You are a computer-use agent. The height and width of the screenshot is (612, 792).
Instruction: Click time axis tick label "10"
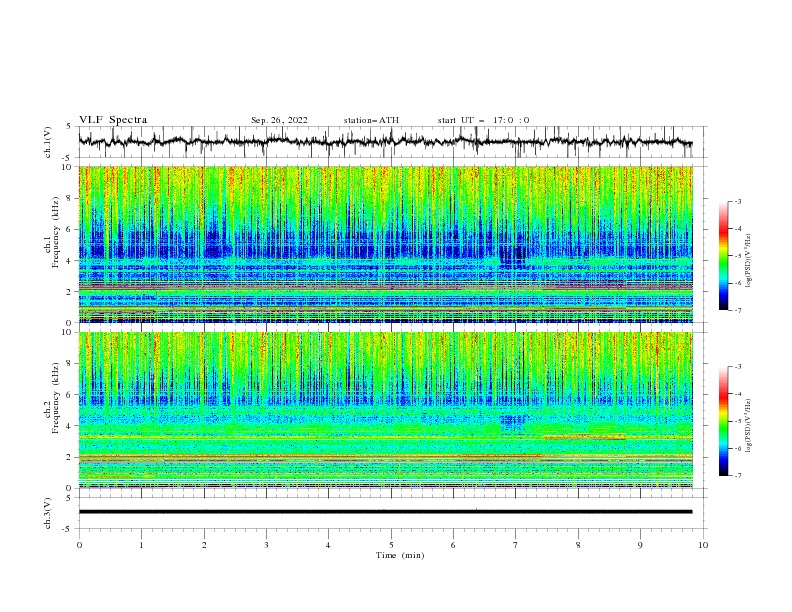[703, 545]
